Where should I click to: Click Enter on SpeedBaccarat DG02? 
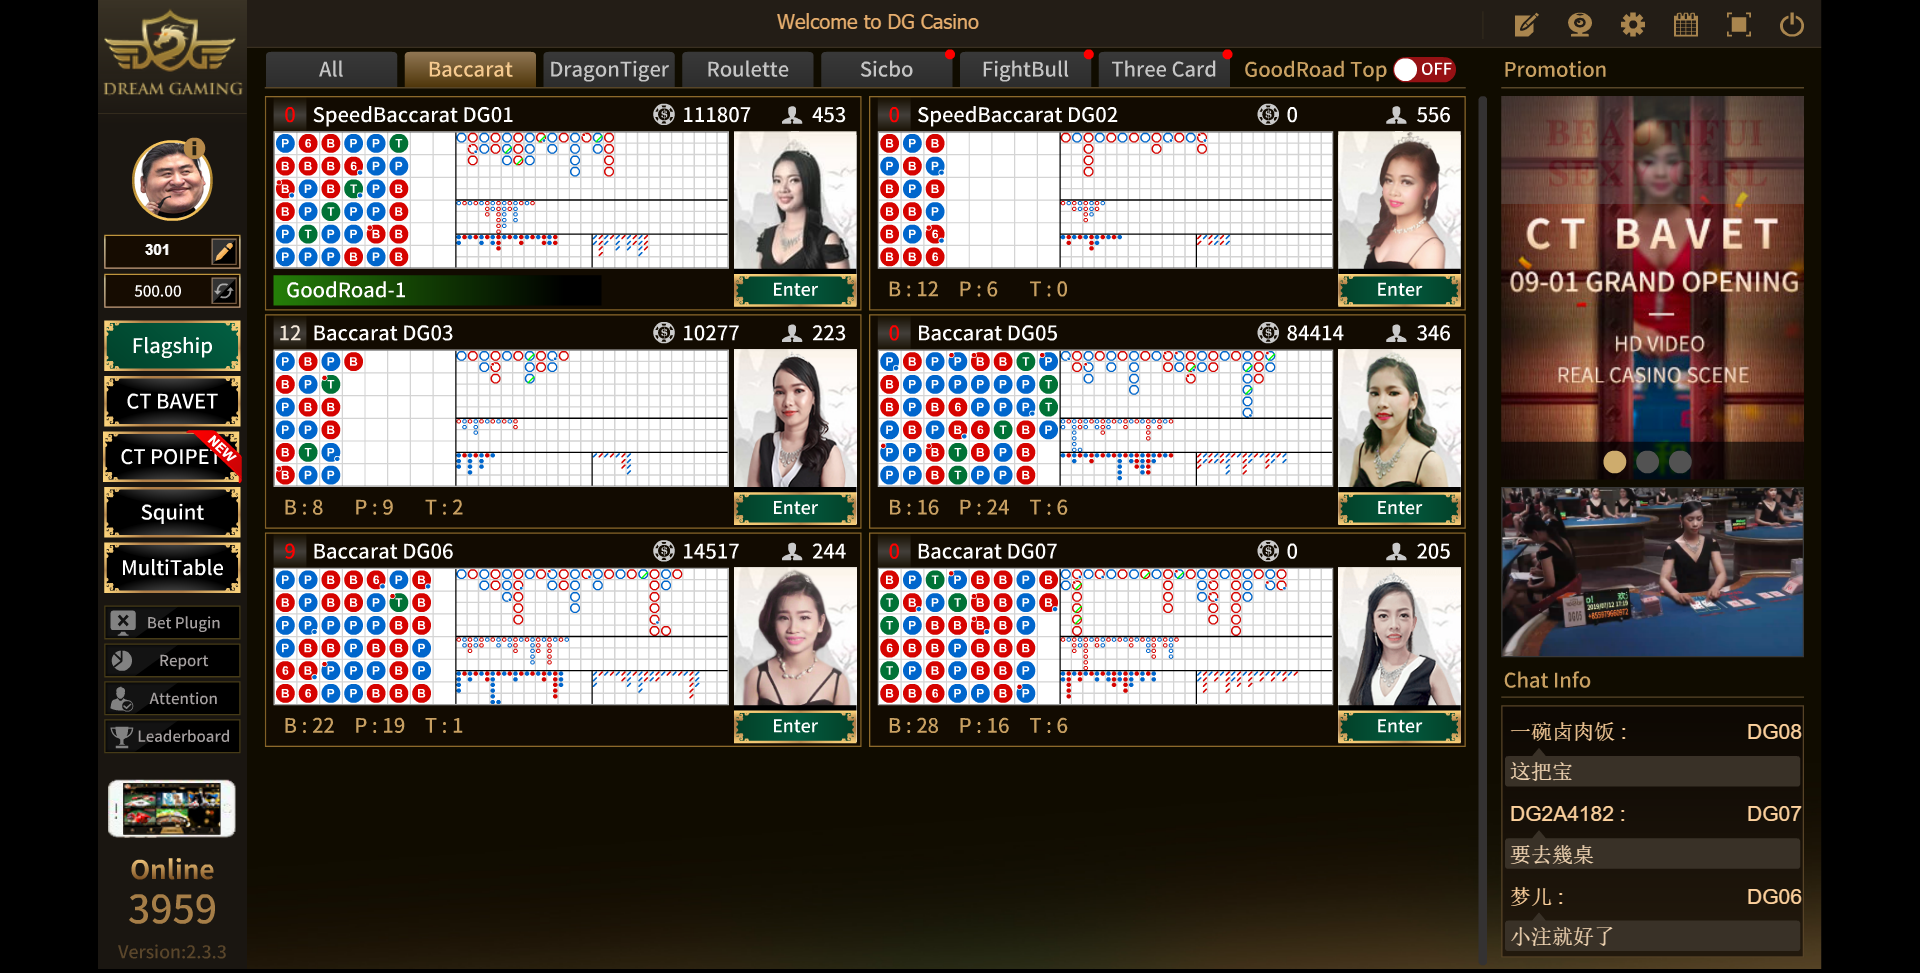(1399, 290)
